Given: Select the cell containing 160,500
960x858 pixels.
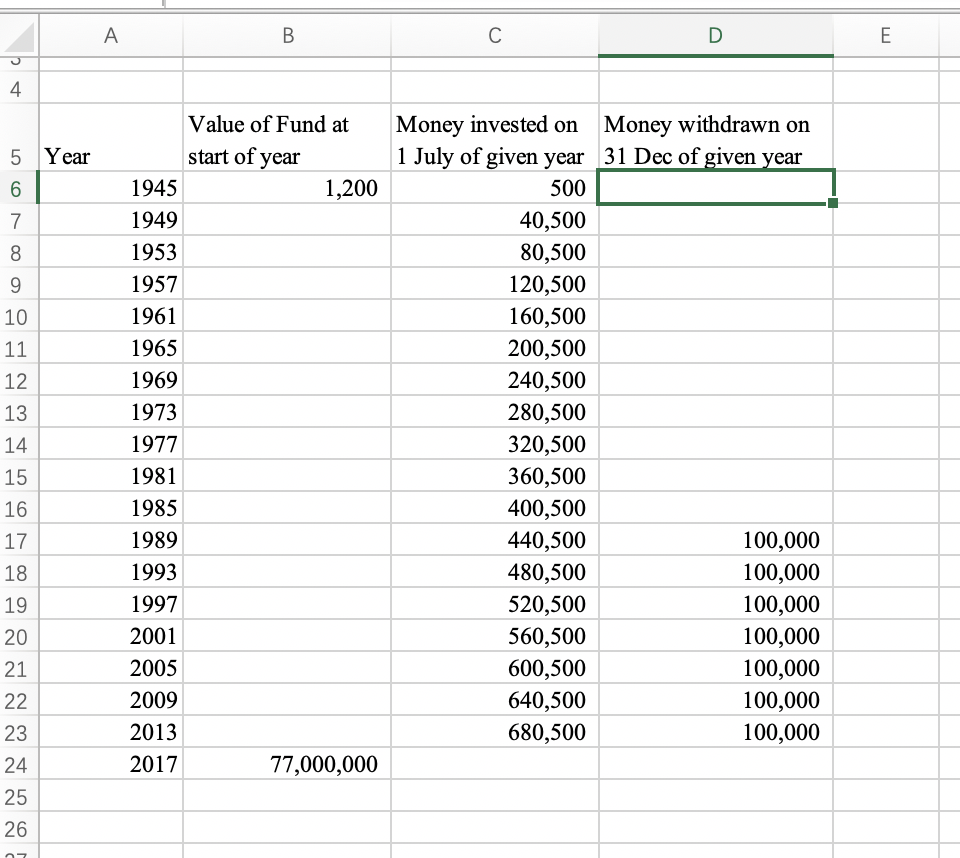Looking at the screenshot, I should (x=495, y=315).
